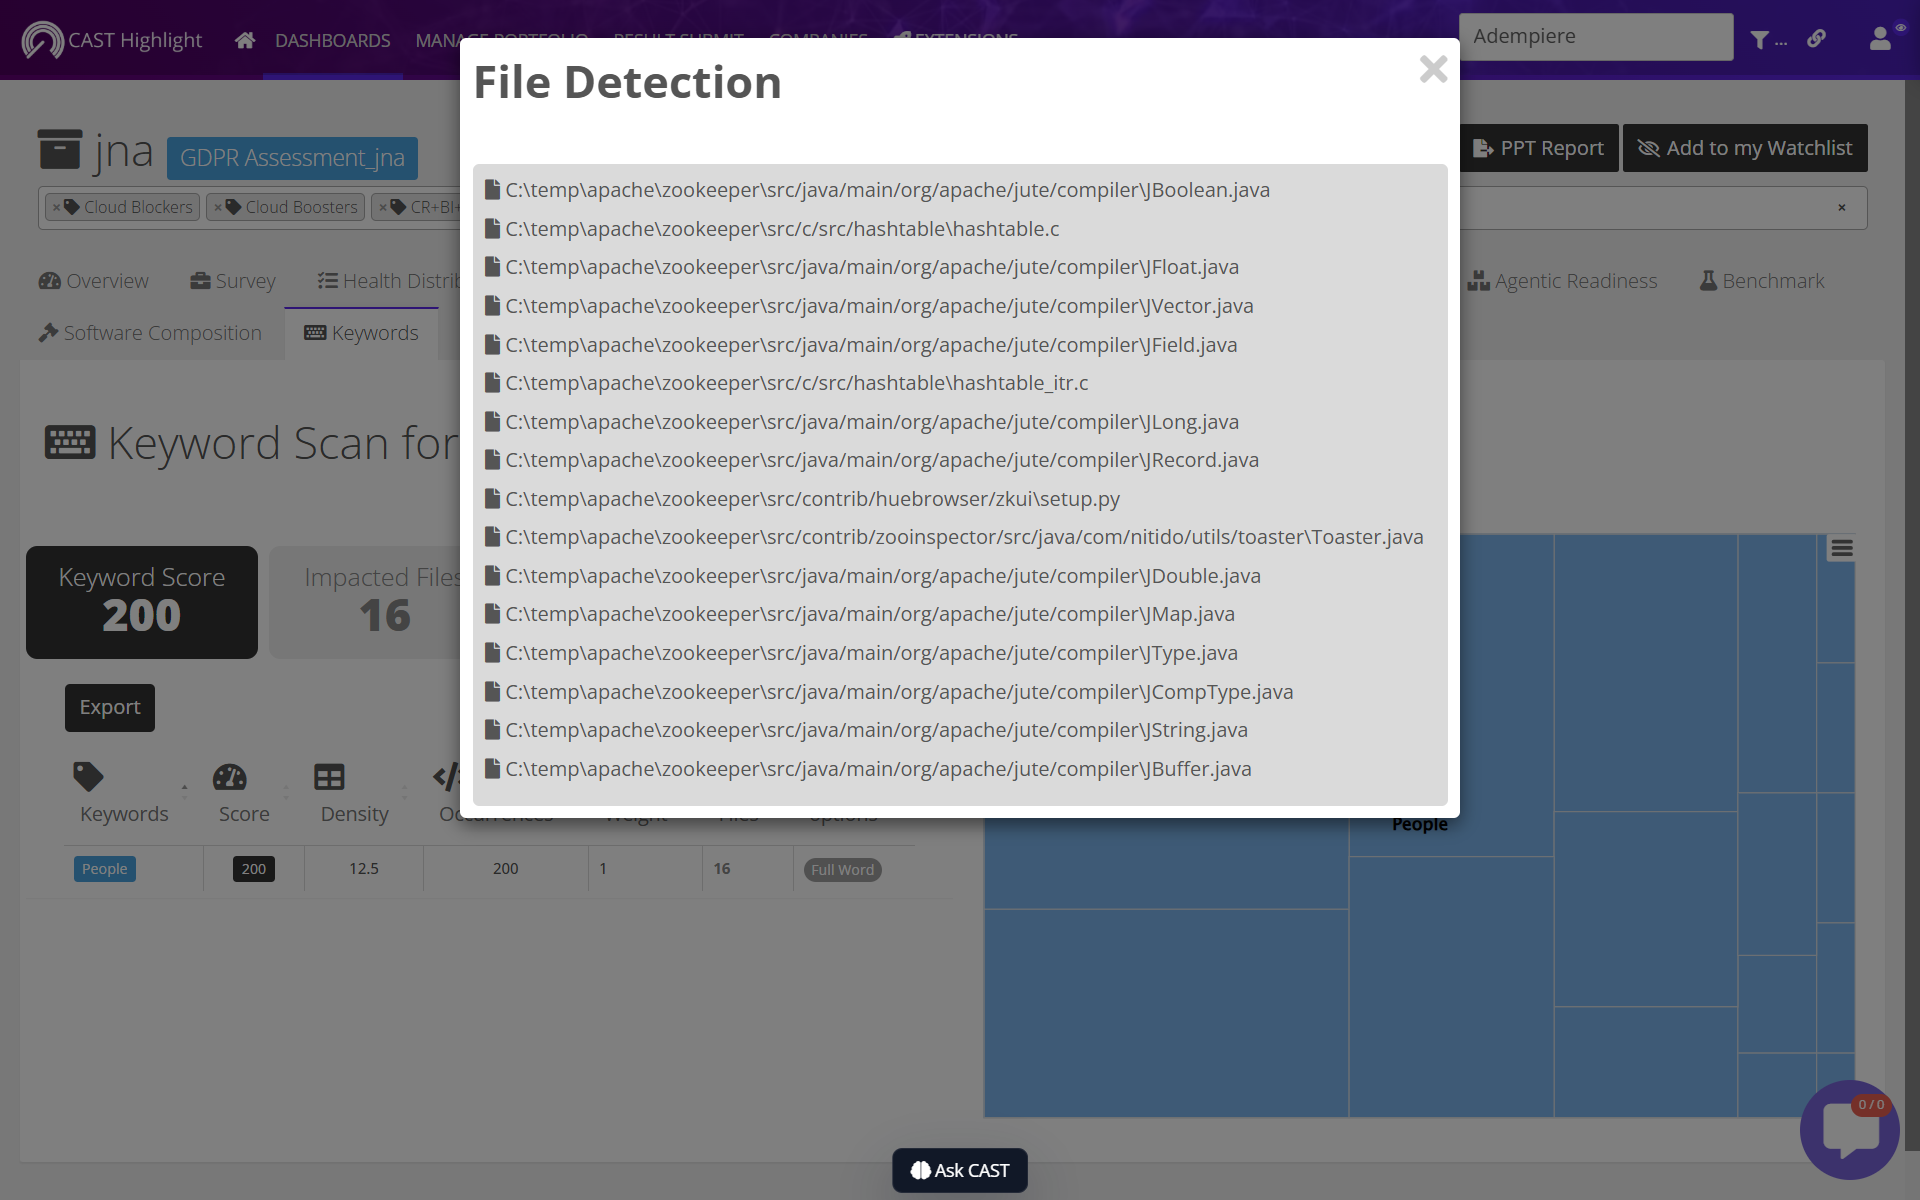Click the Adempiere search field
Viewport: 1920px width, 1200px height.
1596,37
